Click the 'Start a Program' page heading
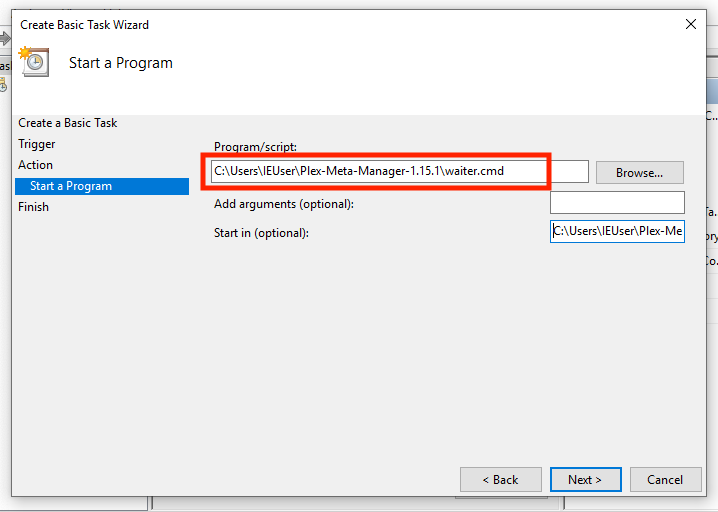This screenshot has height=512, width=718. coord(121,63)
